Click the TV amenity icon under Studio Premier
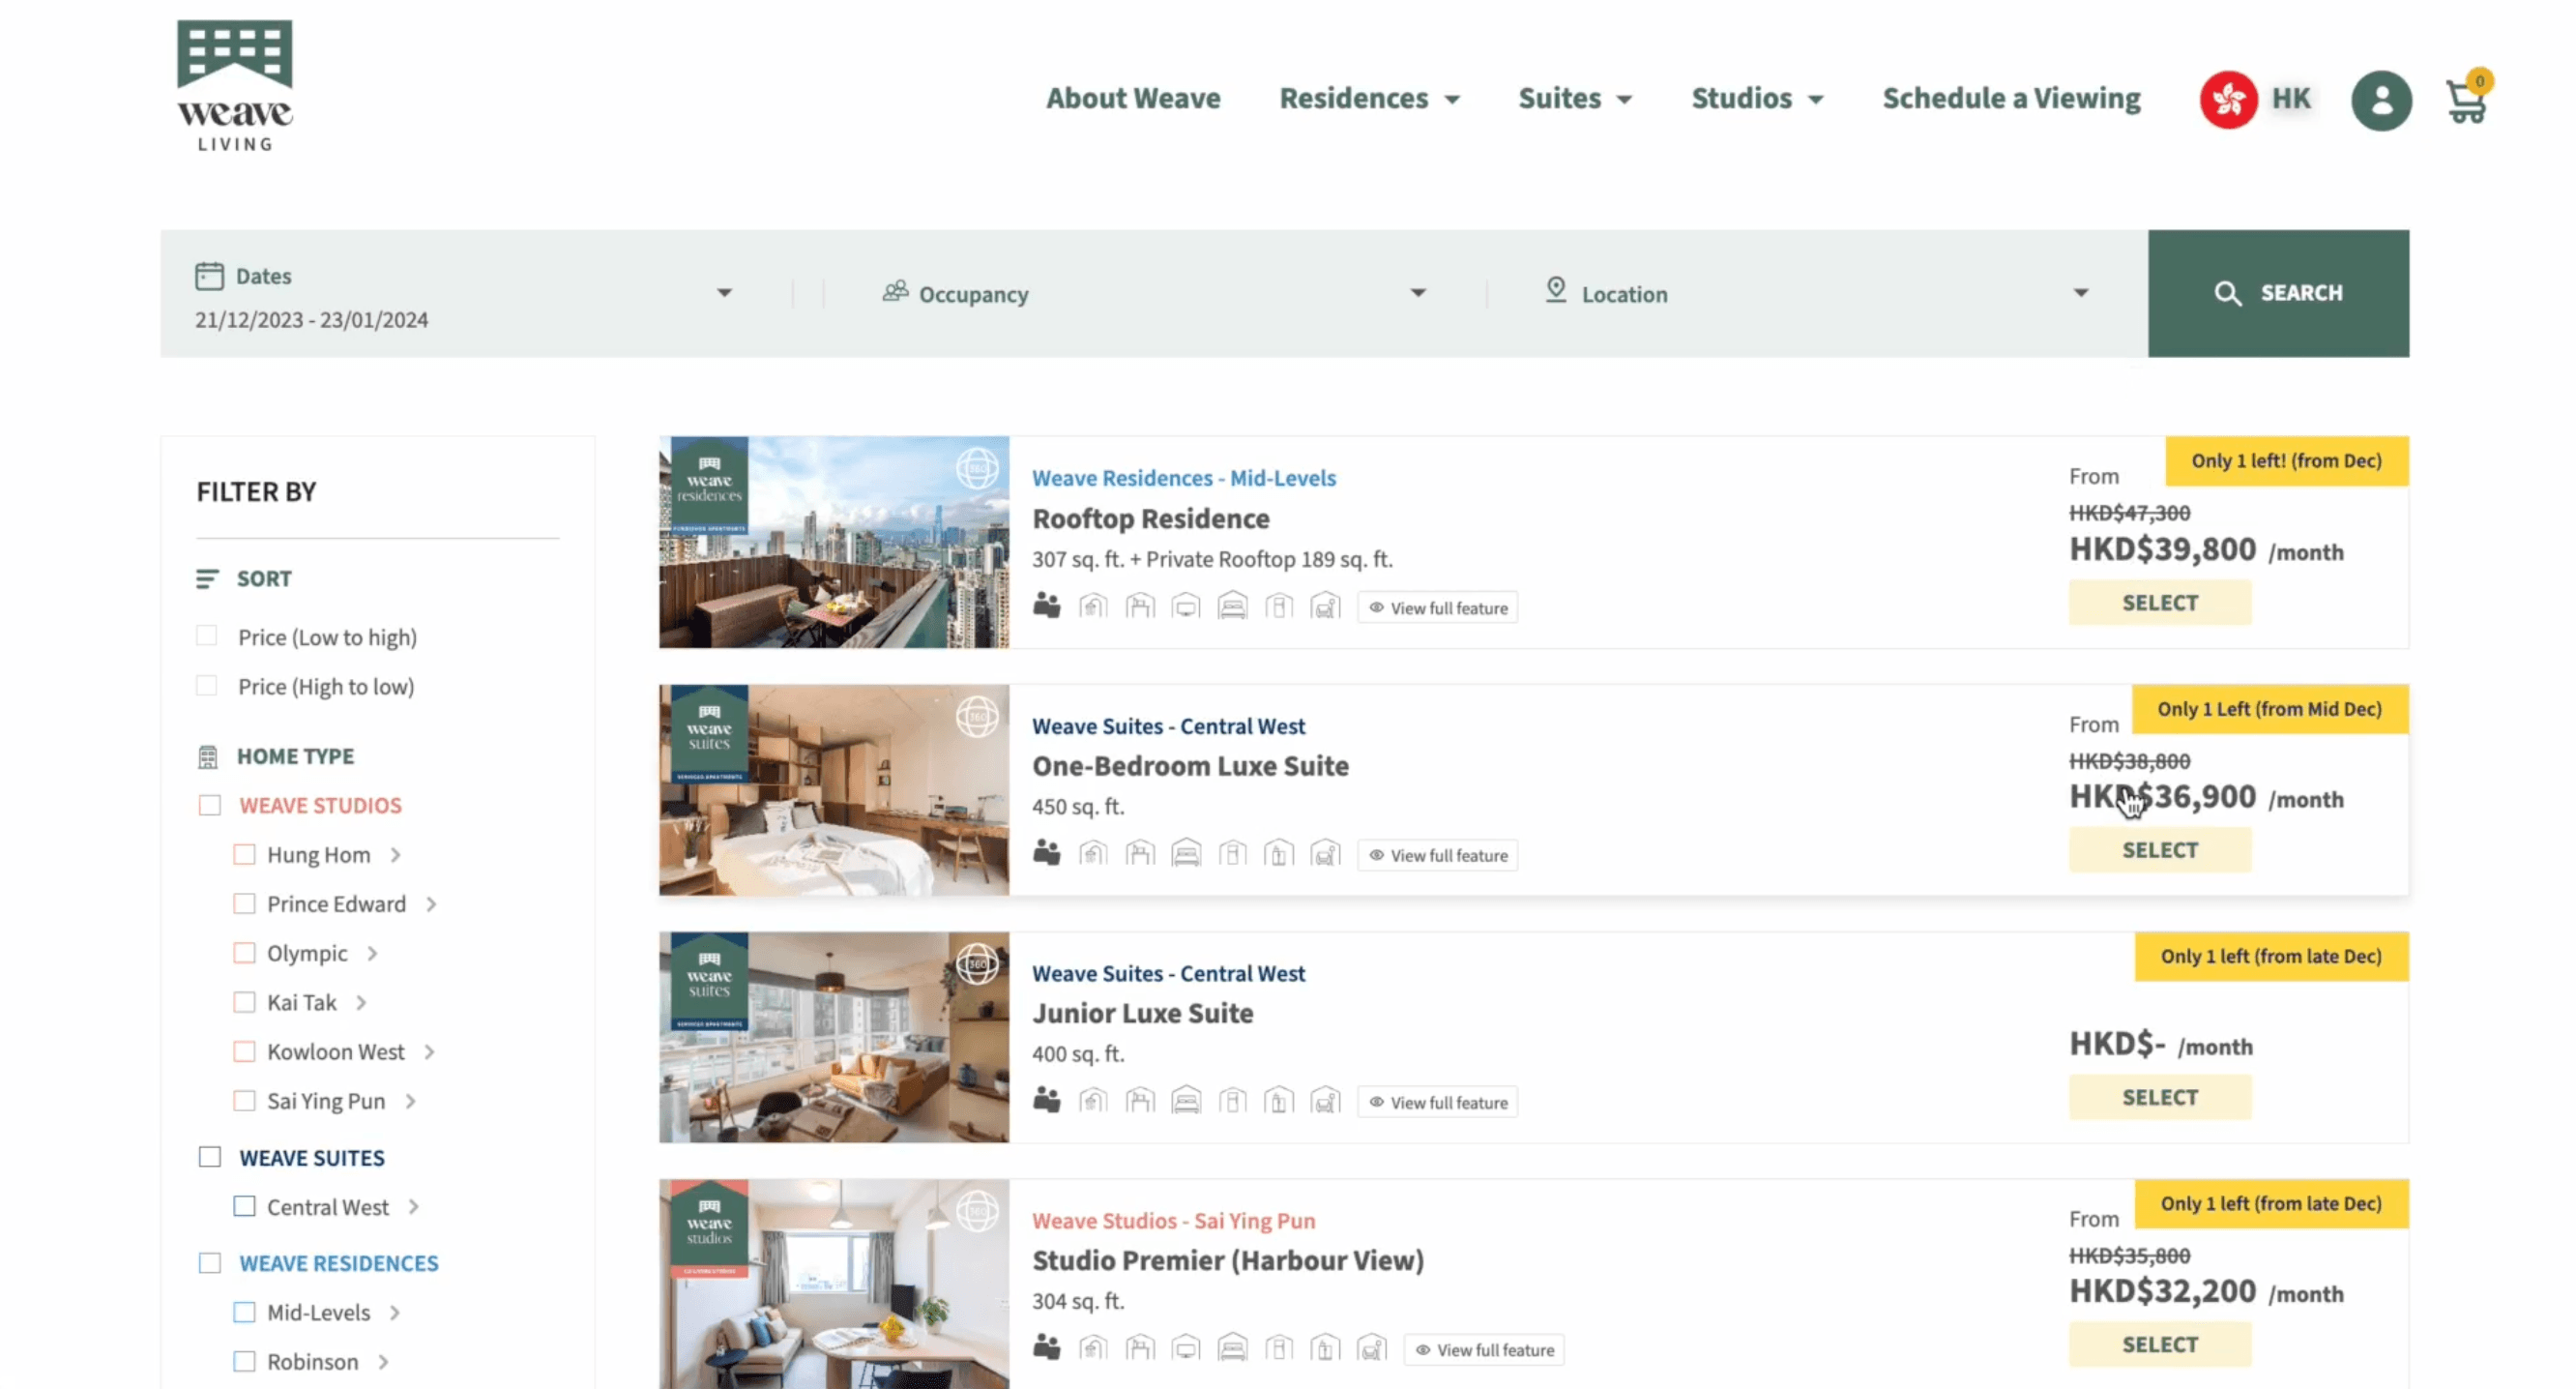Screen dimensions: 2576x1389 pos(1186,1349)
